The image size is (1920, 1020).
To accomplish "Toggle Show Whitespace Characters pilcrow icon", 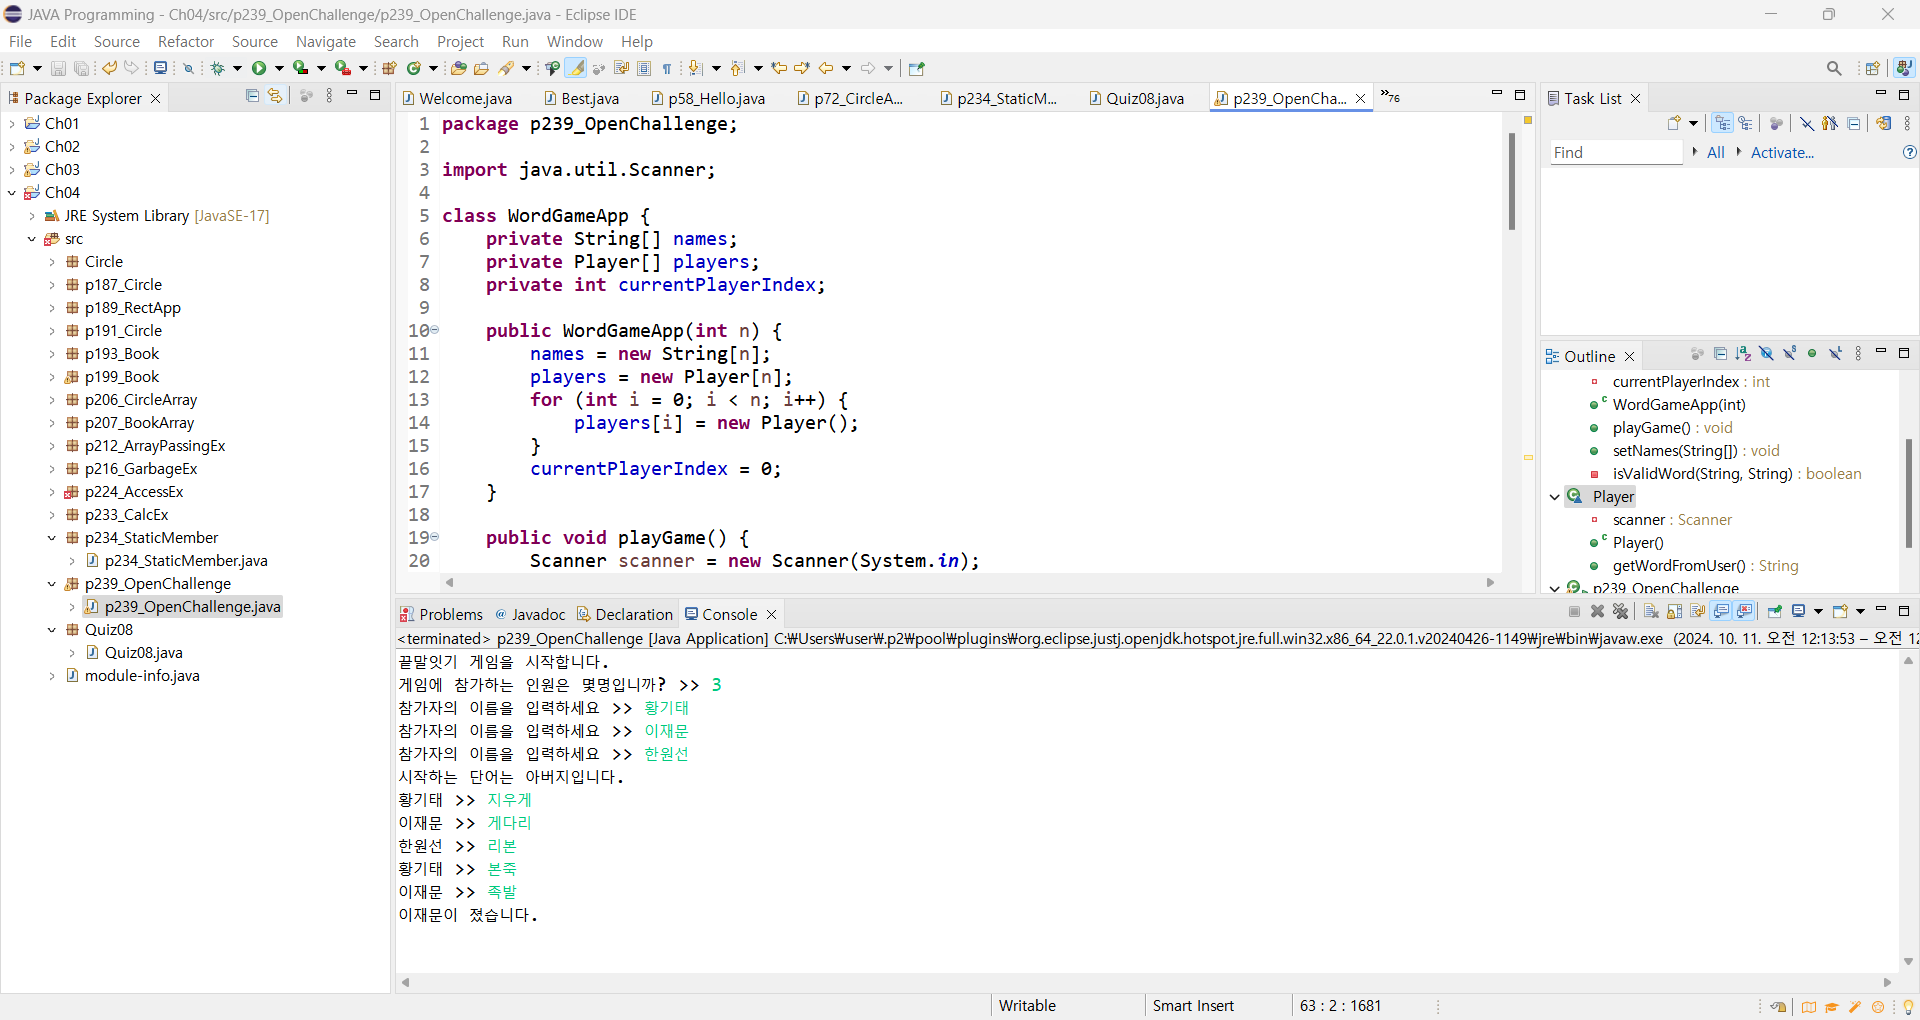I will coord(667,68).
